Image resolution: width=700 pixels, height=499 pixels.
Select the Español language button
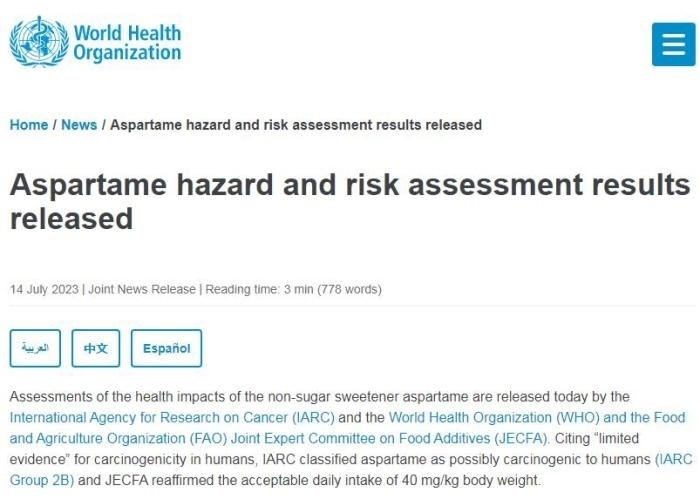166,348
